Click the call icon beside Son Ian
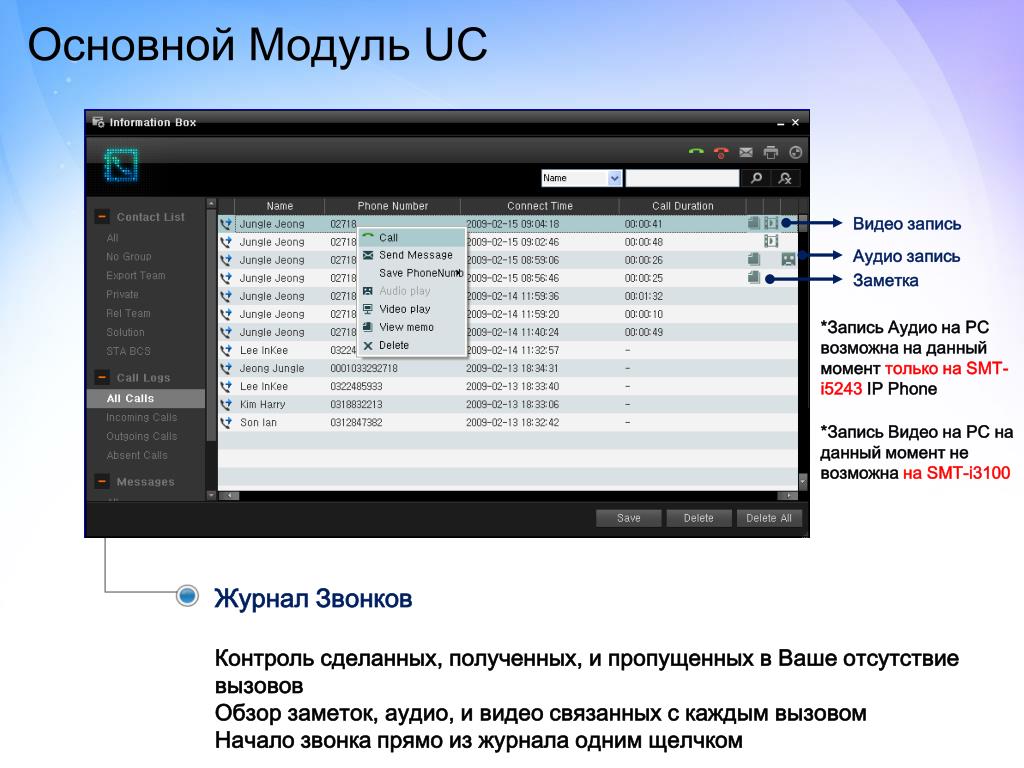 pos(226,423)
